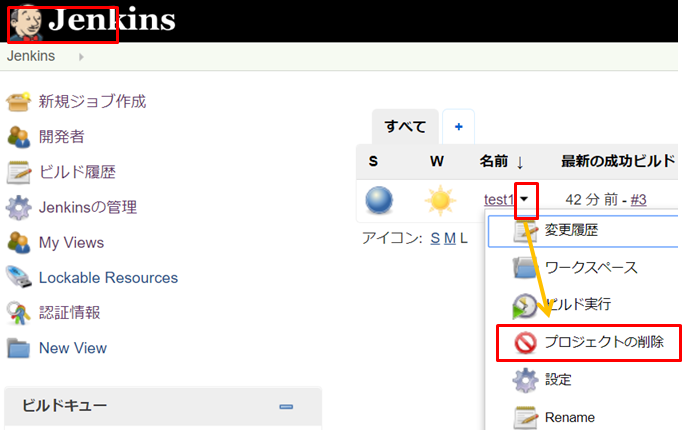Click the 変更履歴 notepad icon in menu
Screen dimensions: 682x430
click(x=525, y=231)
